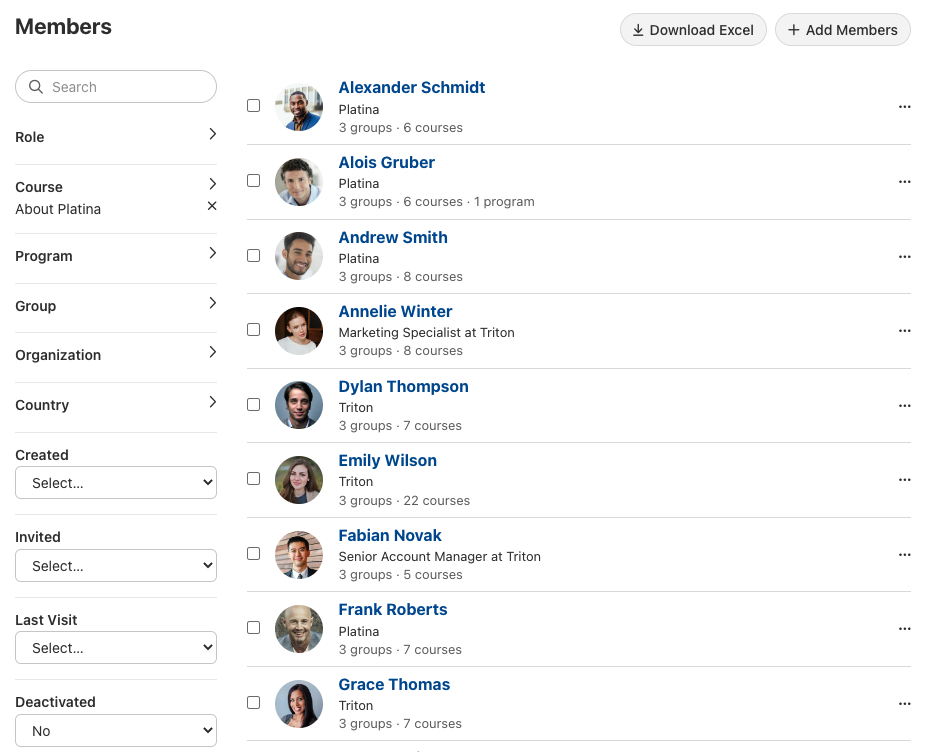Screen dimensions: 926x752
Task: Open three-dot menu for Alexander Schmidt
Action: (x=904, y=107)
